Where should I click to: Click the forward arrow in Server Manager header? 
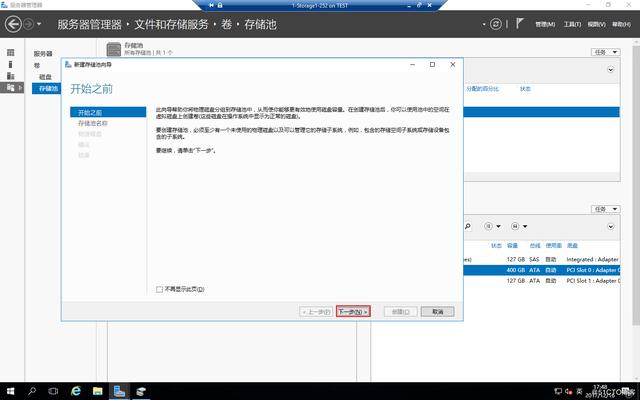(x=29, y=24)
